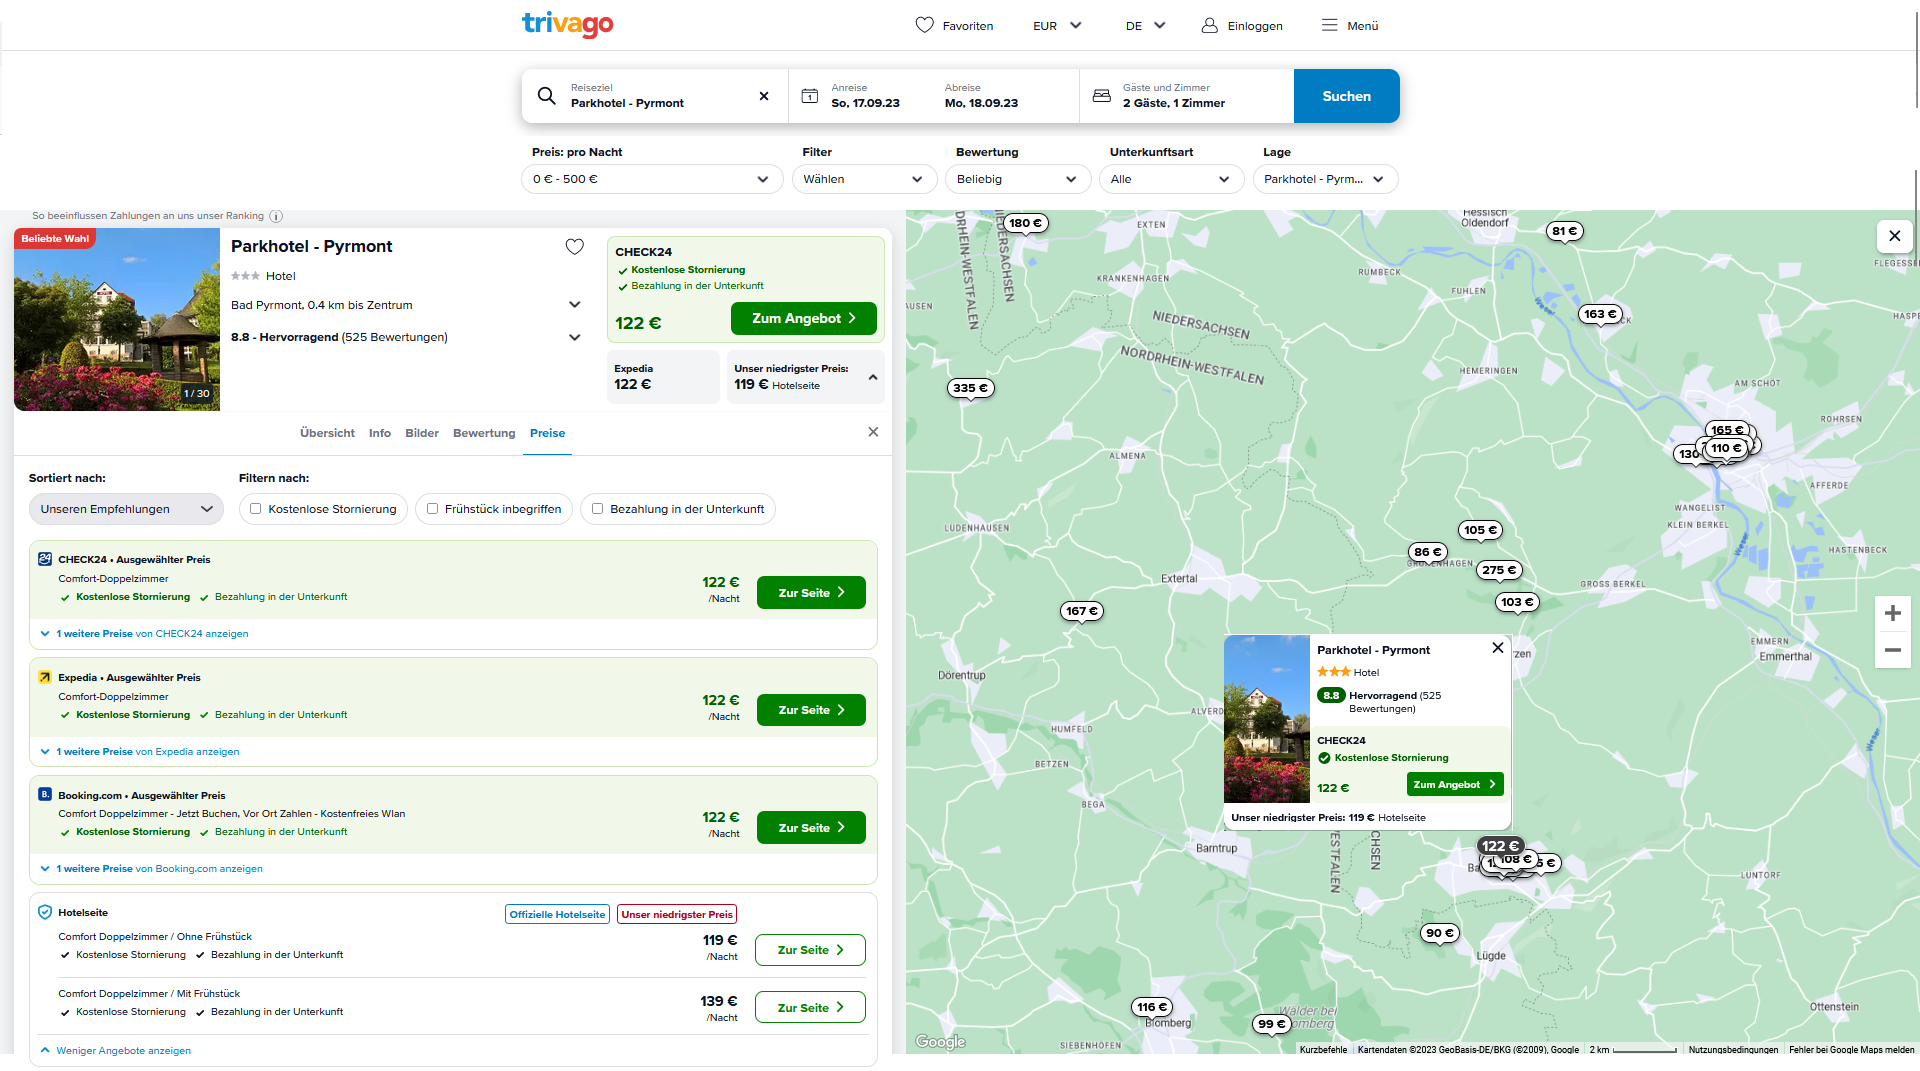Select the 90 € map price marker
The width and height of the screenshot is (1920, 1071).
pos(1440,933)
